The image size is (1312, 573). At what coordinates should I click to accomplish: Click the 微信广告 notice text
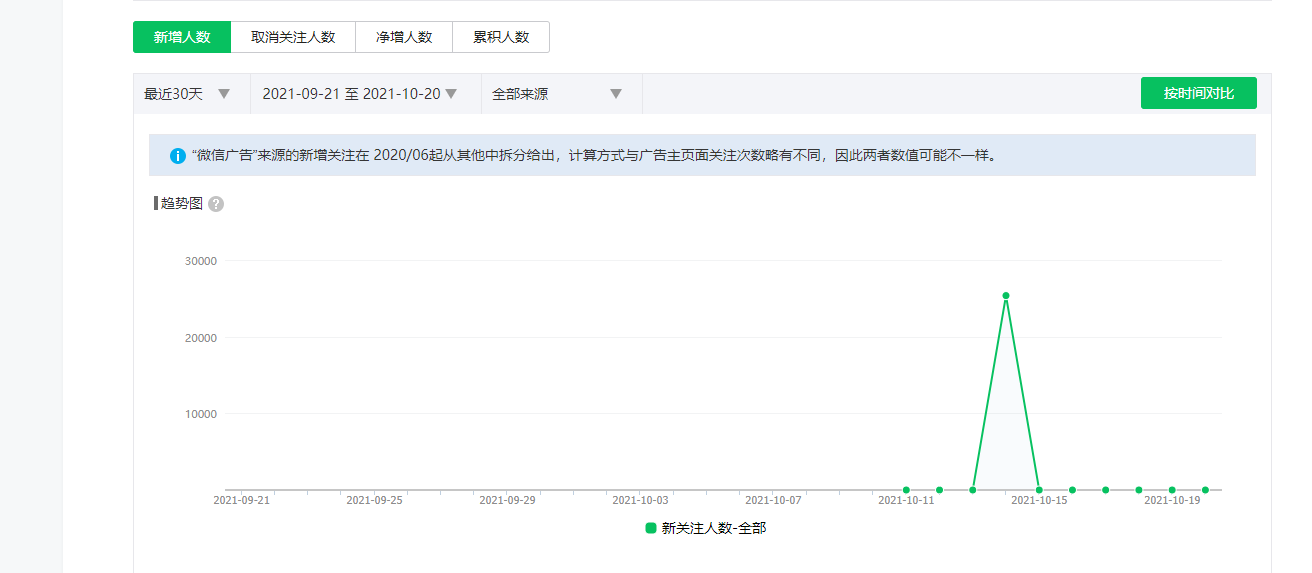(594, 156)
